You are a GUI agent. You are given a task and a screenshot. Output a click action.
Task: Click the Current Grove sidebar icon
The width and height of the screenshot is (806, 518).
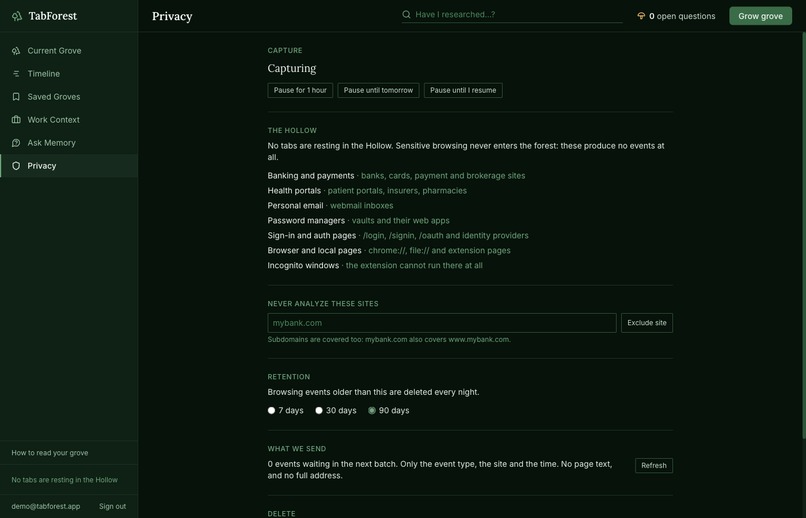(16, 50)
